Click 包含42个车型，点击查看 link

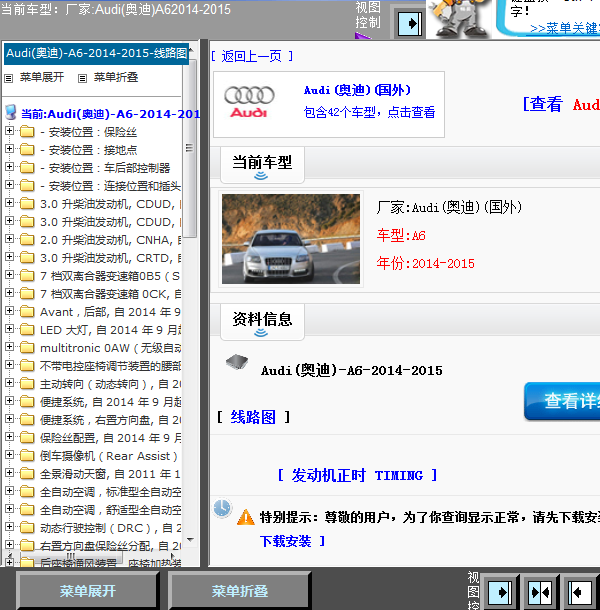[x=369, y=112]
